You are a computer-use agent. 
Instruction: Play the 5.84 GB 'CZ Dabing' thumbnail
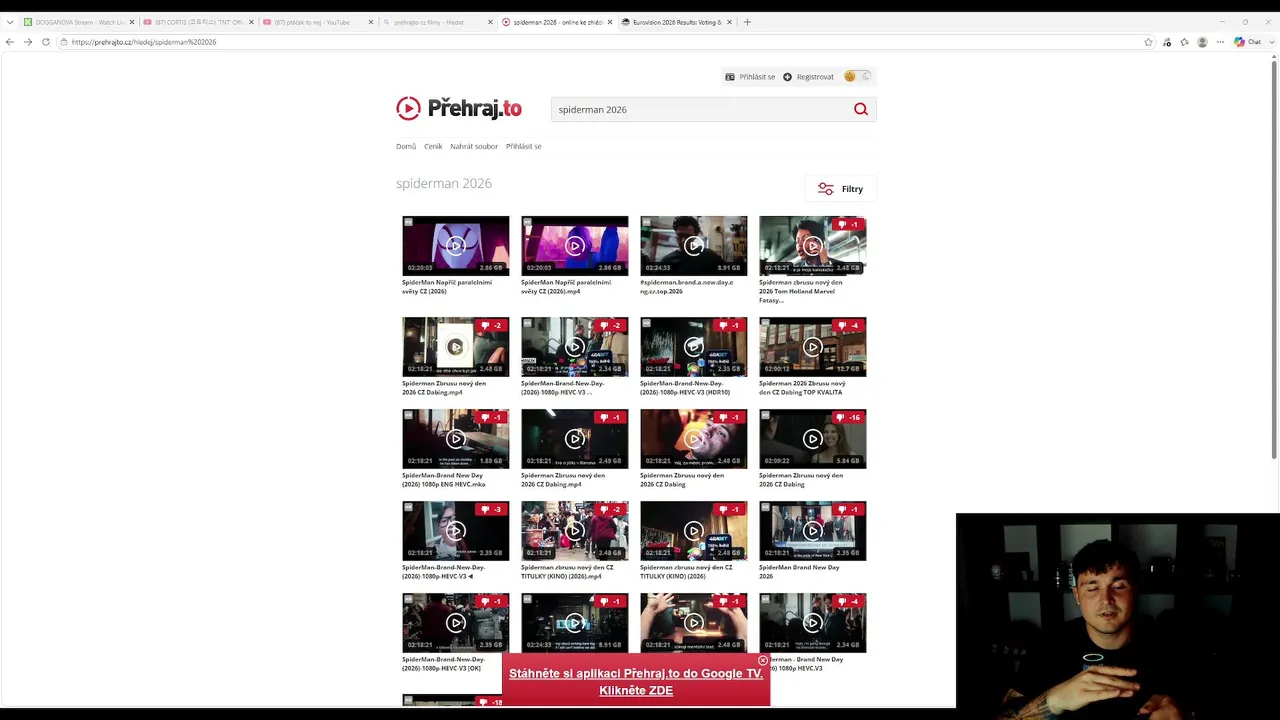pyautogui.click(x=813, y=439)
